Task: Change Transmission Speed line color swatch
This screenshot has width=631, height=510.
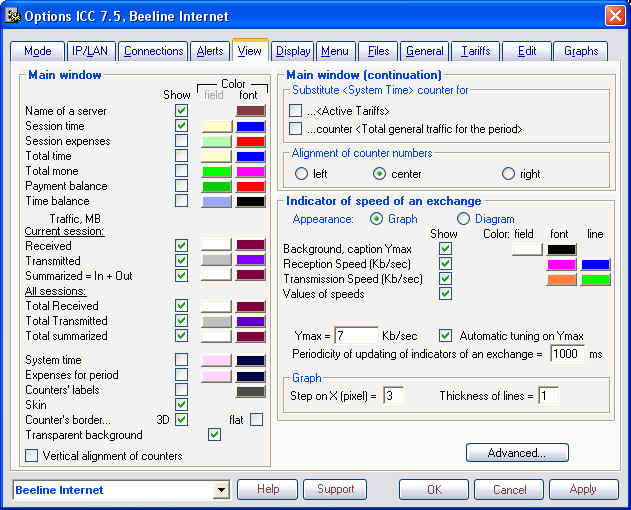Action: [x=595, y=279]
